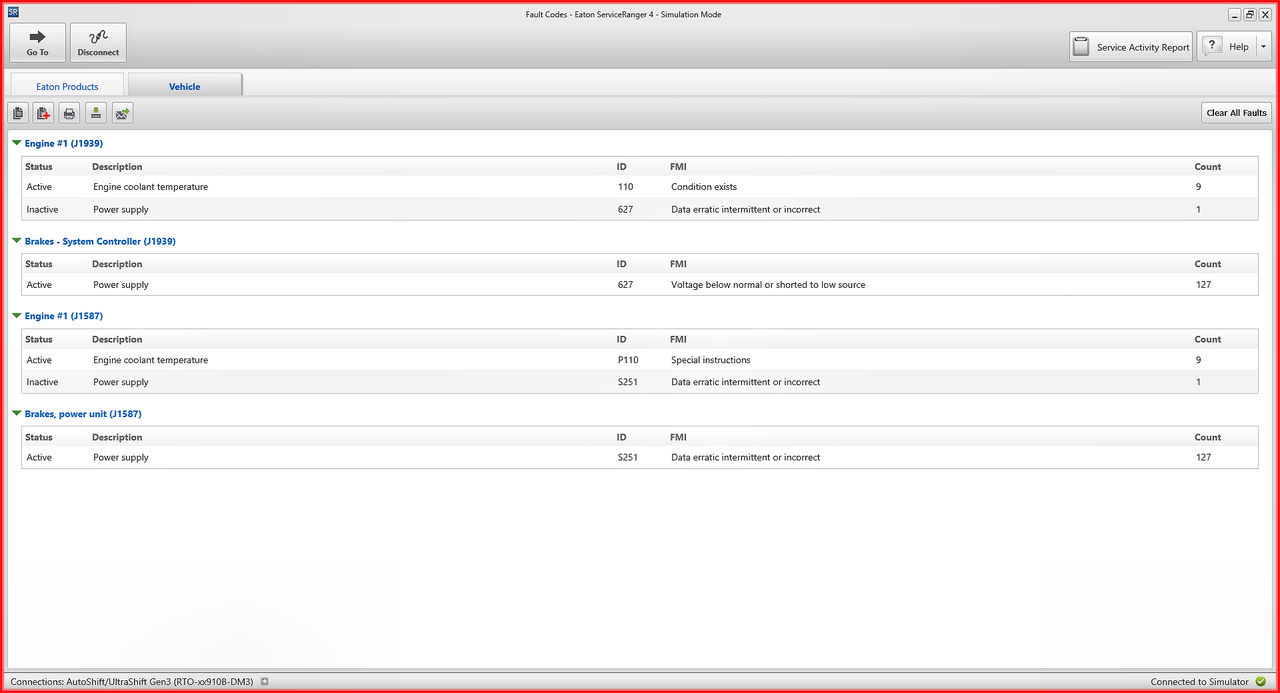Click the green download arrow icon

pos(95,113)
